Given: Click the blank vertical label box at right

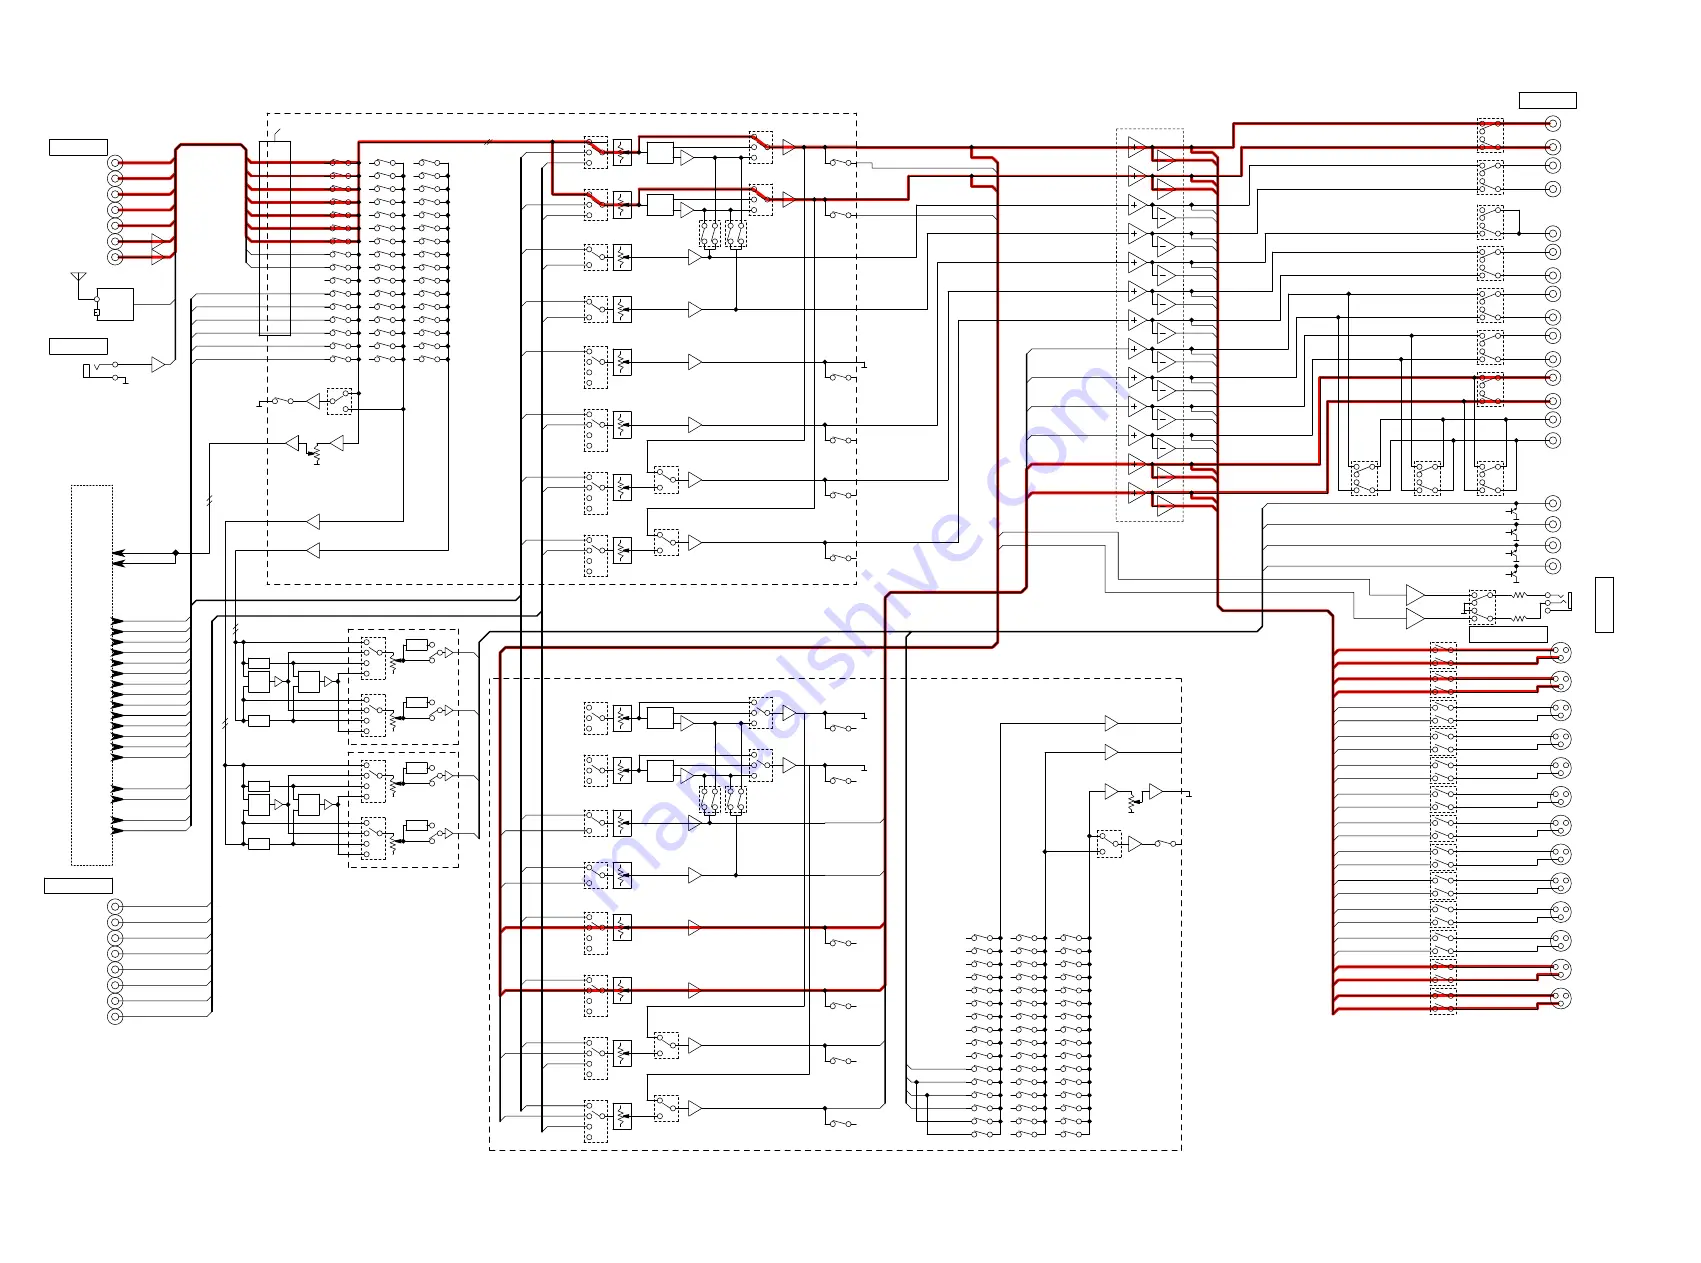Looking at the screenshot, I should click(x=1604, y=604).
